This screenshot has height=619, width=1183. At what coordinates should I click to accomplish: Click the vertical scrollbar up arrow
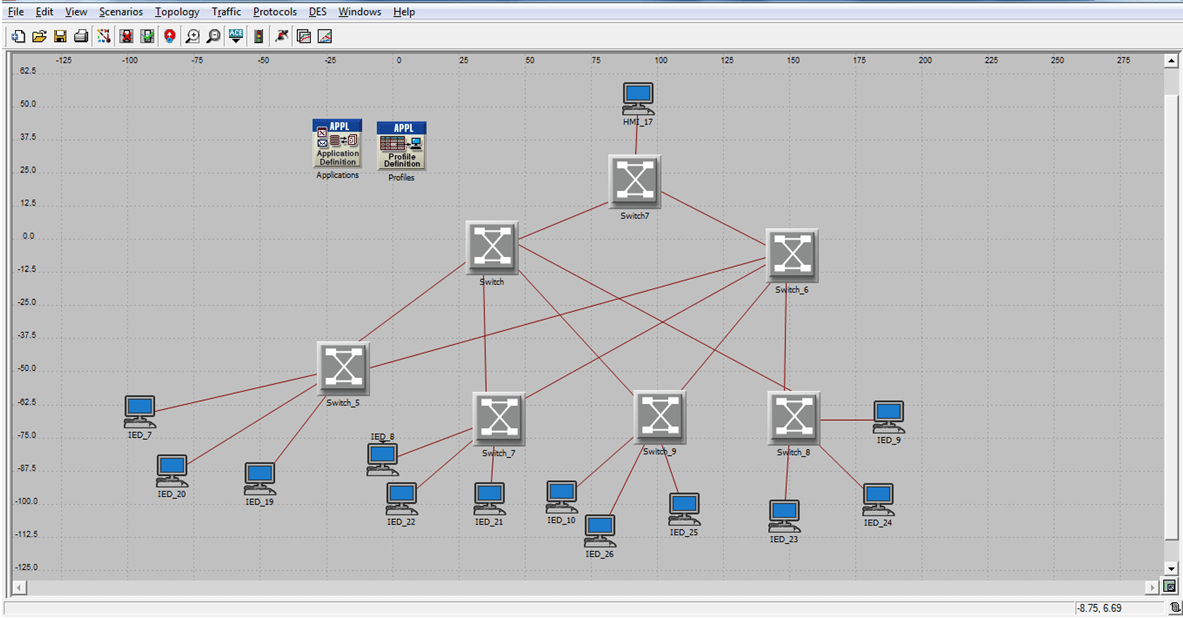1171,60
